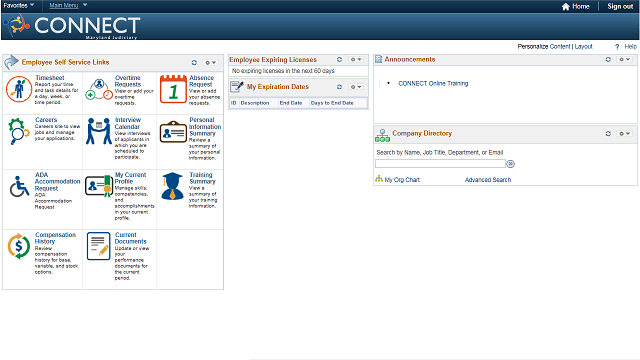This screenshot has height=360, width=640.
Task: Open the Personal Information Summary badge icon
Action: click(x=173, y=131)
